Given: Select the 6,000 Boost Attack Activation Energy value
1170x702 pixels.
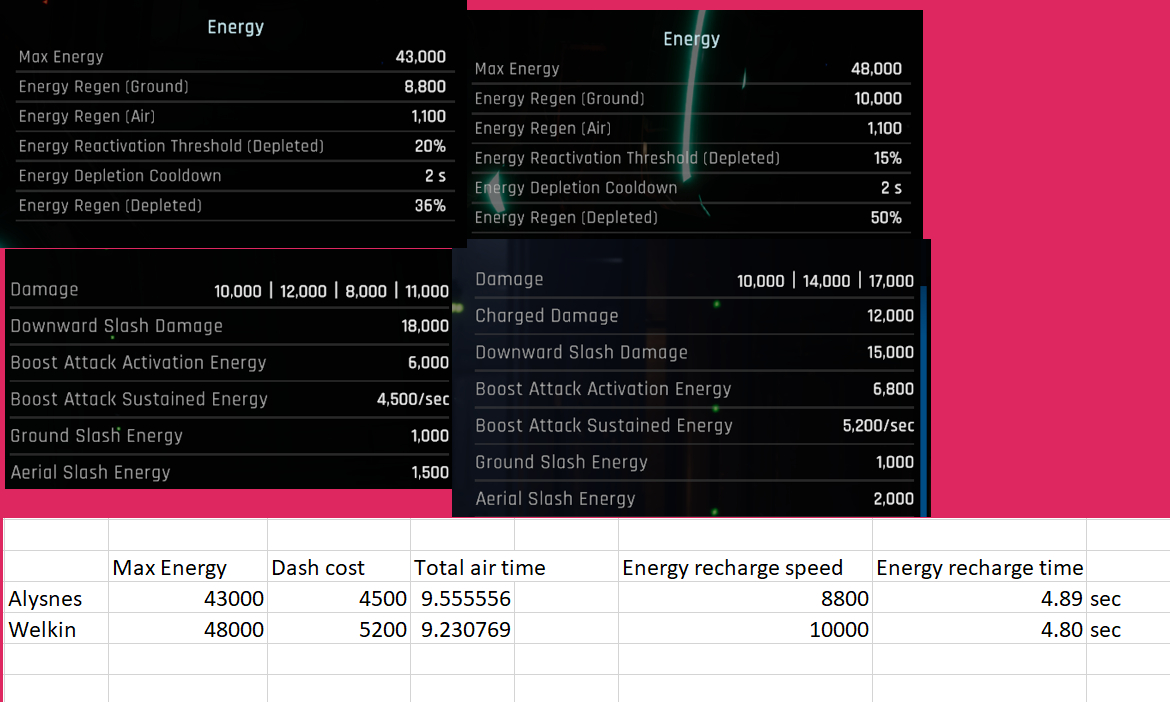Looking at the screenshot, I should [428, 363].
